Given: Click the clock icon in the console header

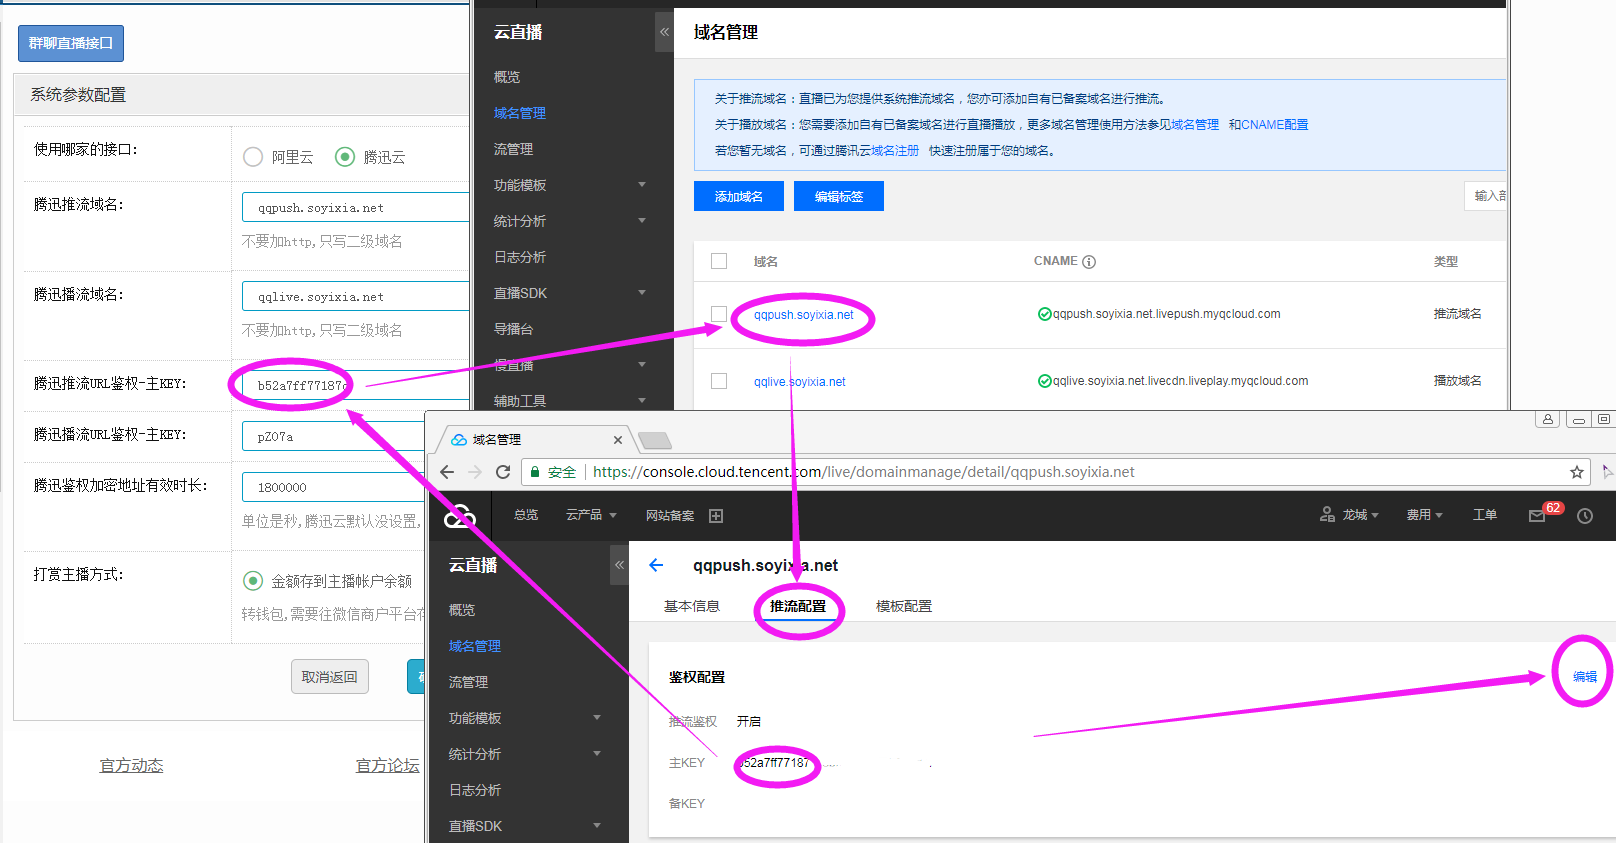Looking at the screenshot, I should tap(1585, 516).
